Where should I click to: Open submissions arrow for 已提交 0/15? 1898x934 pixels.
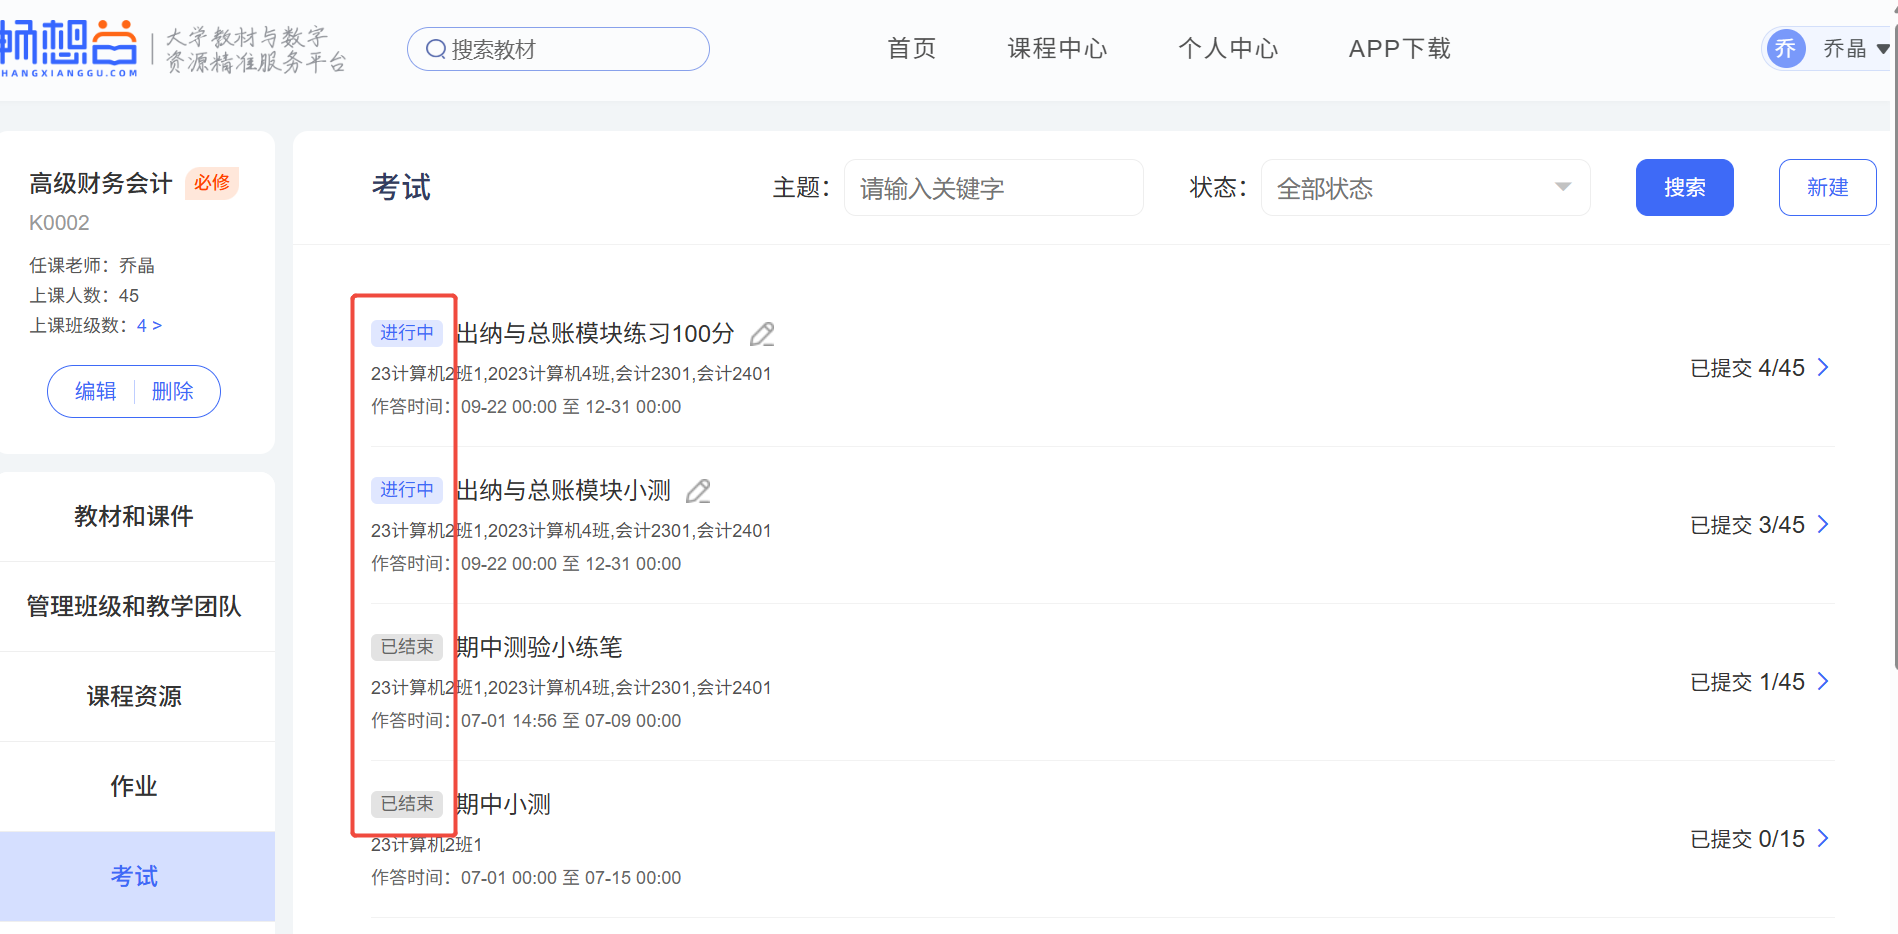1823,839
